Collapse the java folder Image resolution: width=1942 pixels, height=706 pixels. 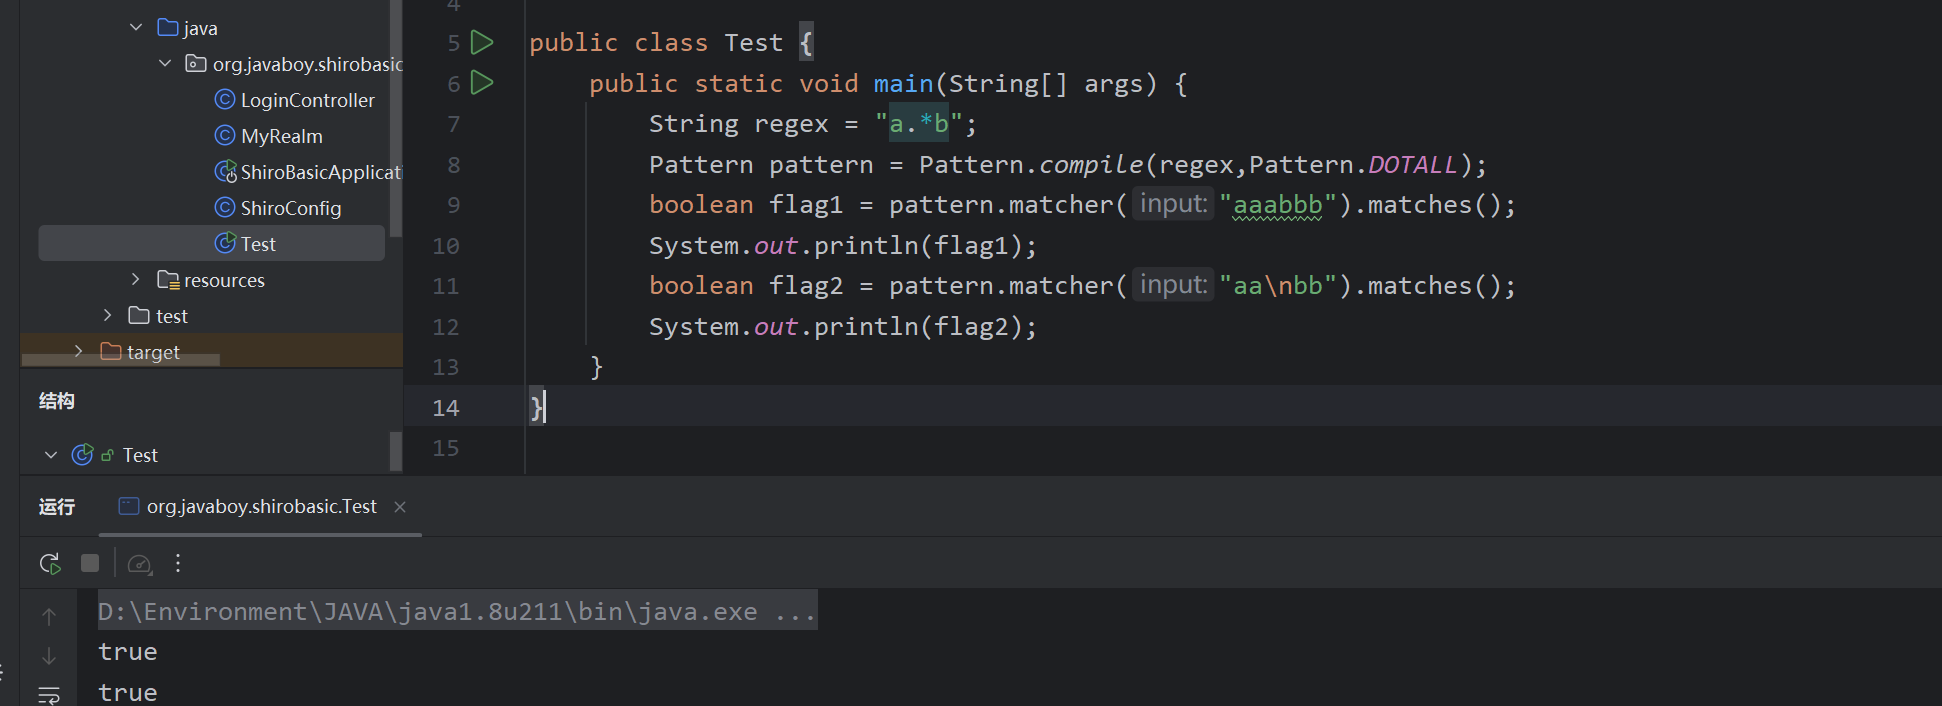[x=136, y=28]
